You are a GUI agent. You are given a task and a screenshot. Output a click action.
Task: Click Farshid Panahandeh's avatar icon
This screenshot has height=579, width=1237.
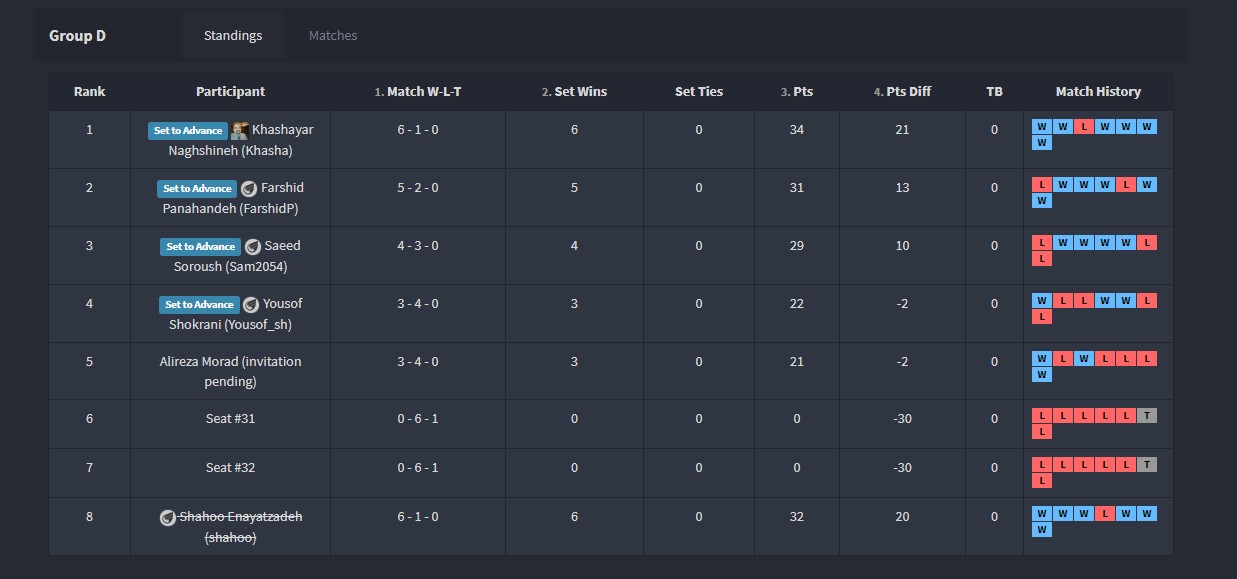coord(249,189)
